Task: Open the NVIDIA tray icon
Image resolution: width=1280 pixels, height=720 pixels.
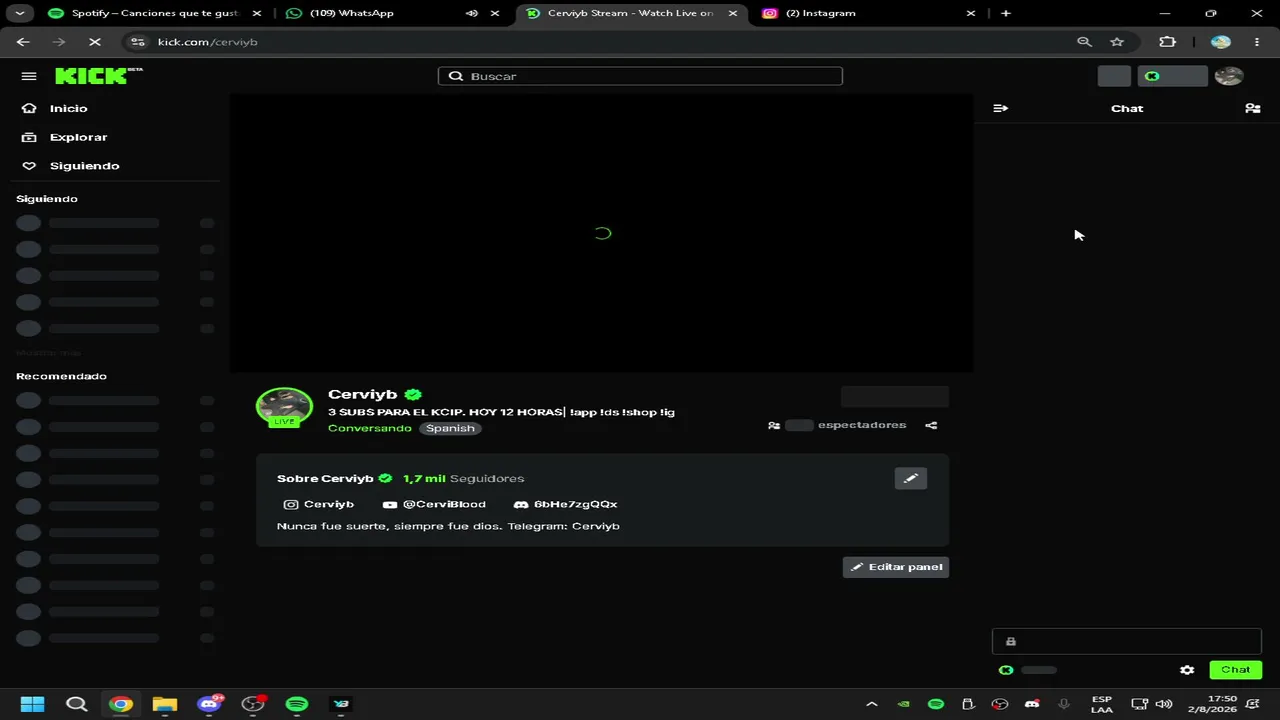Action: click(904, 704)
